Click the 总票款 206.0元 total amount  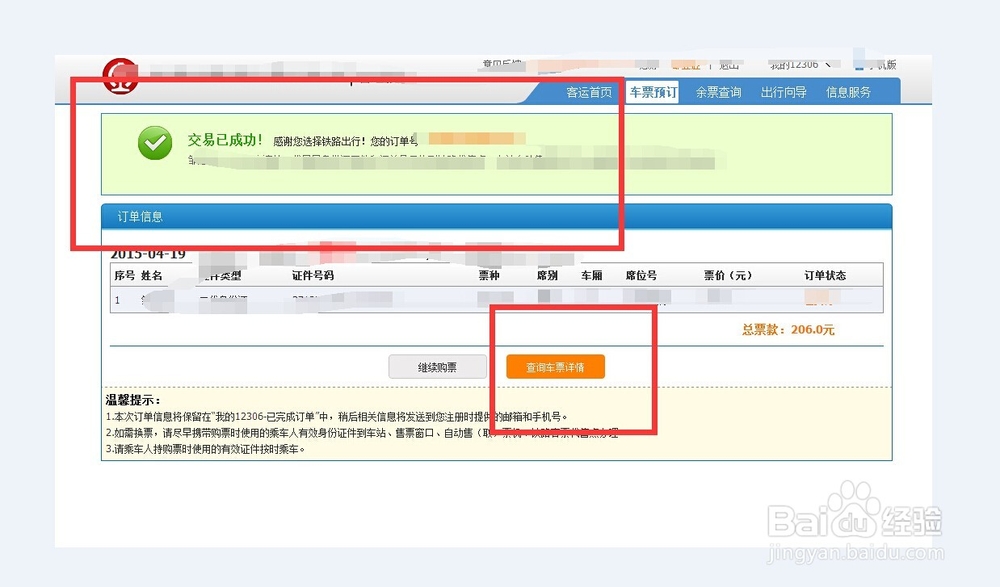[x=791, y=329]
